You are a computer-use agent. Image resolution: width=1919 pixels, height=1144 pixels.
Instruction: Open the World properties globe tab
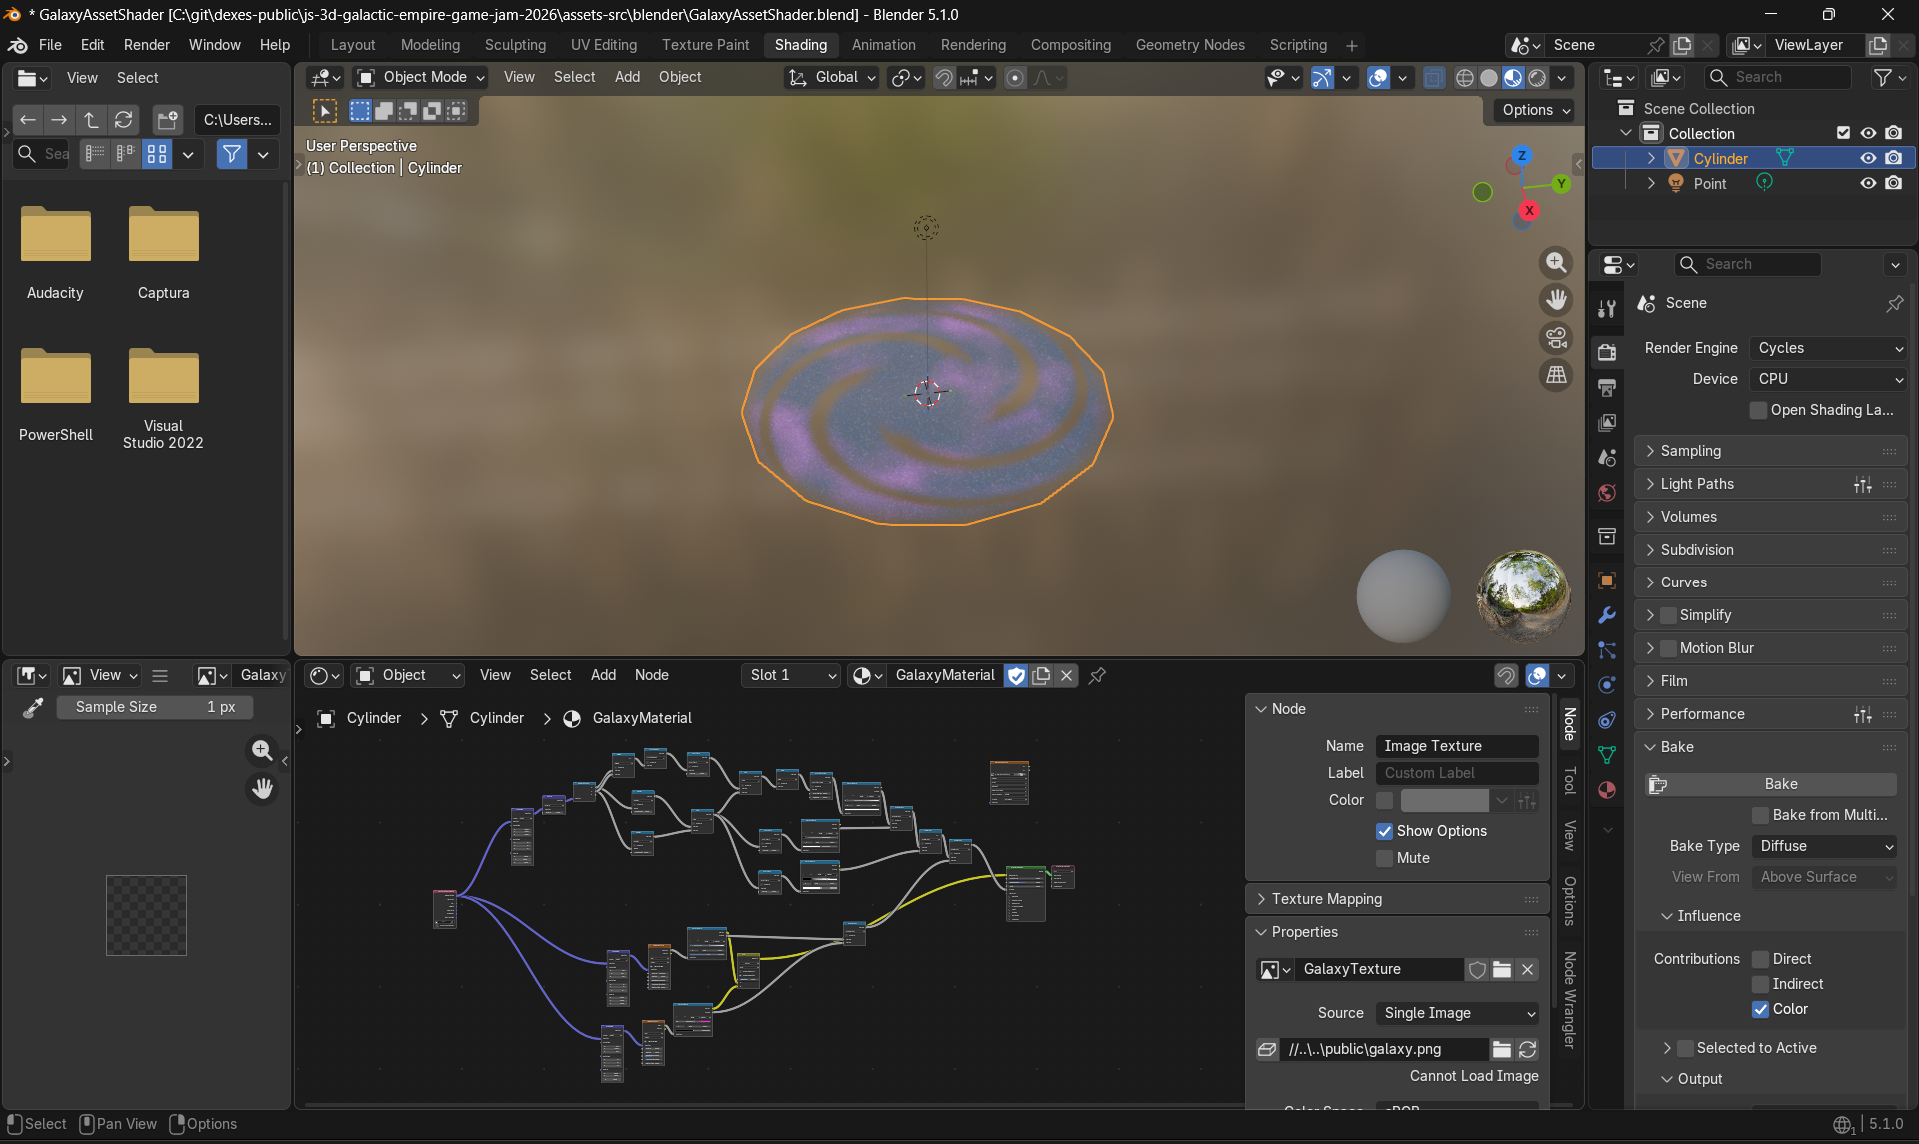1607,493
